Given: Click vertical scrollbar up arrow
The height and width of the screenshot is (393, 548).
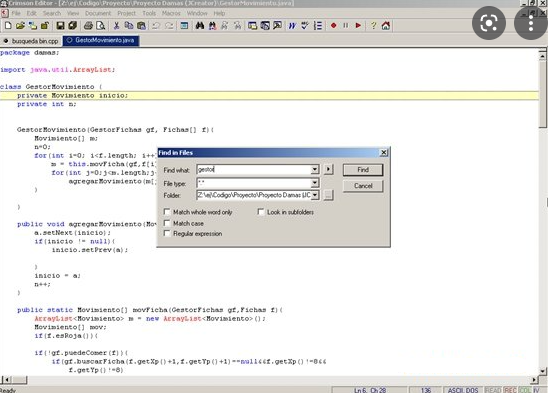Looking at the screenshot, I should (542, 56).
